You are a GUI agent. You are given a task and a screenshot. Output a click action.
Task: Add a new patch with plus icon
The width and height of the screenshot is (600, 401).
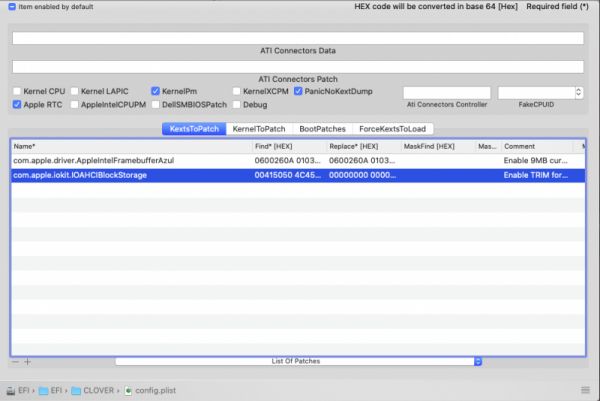coord(28,362)
